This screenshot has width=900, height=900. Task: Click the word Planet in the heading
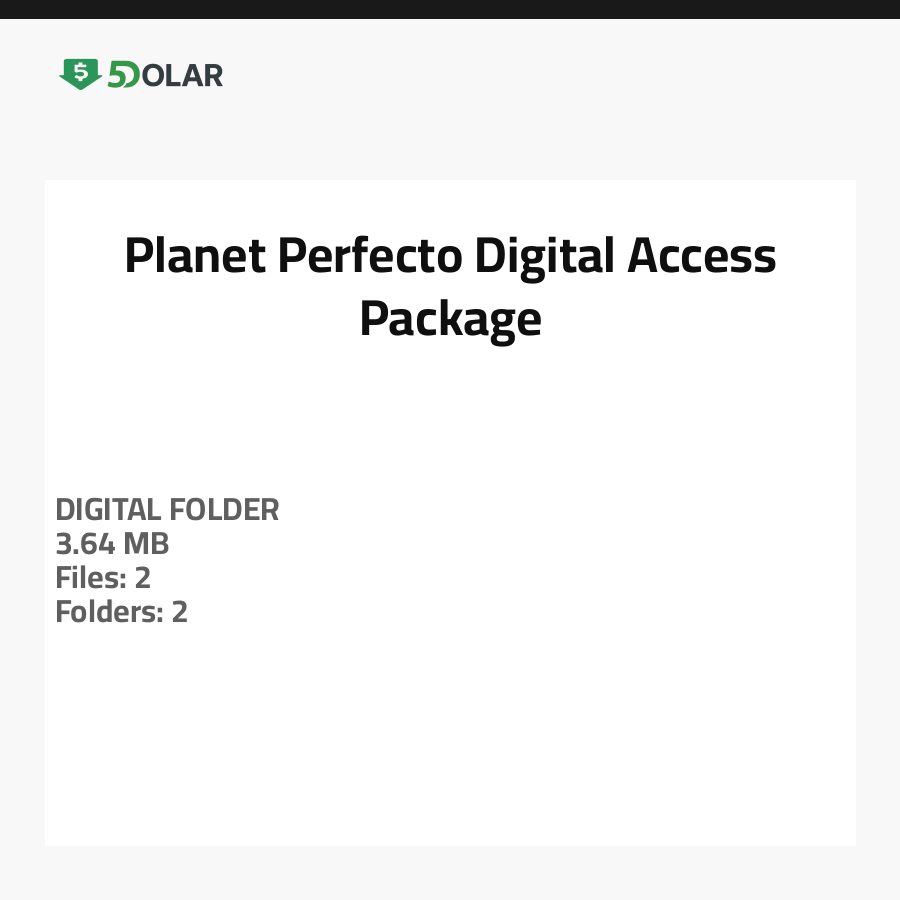pyautogui.click(x=195, y=256)
